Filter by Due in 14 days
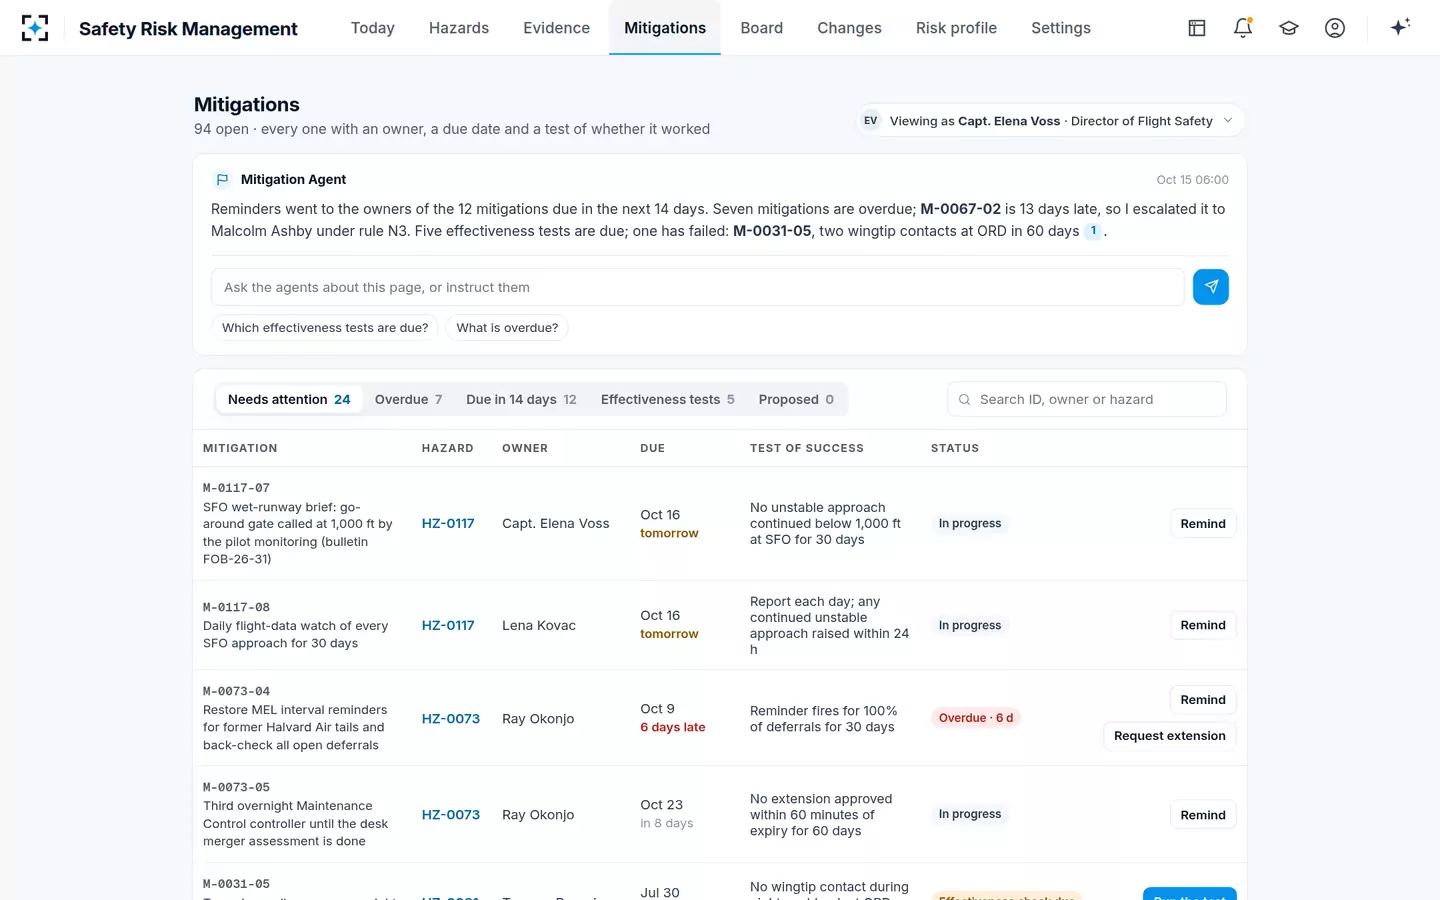Image resolution: width=1440 pixels, height=900 pixels. [521, 399]
